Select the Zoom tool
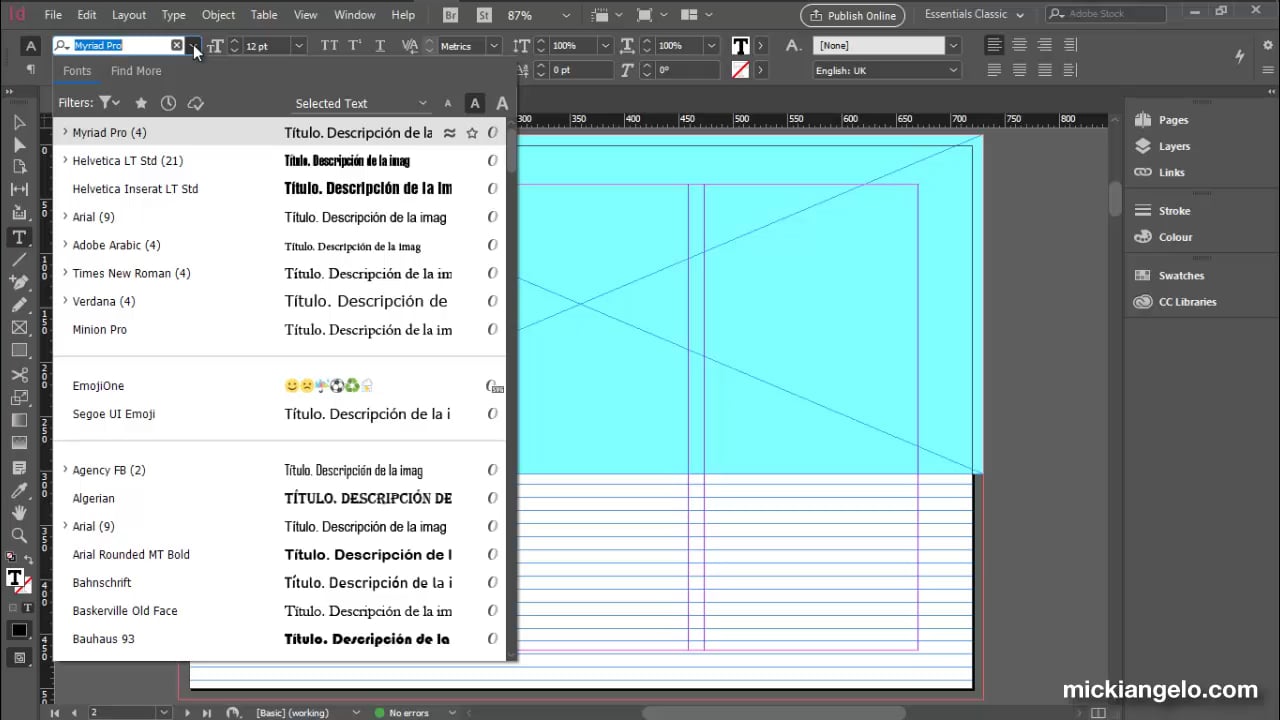The height and width of the screenshot is (720, 1280). tap(19, 536)
